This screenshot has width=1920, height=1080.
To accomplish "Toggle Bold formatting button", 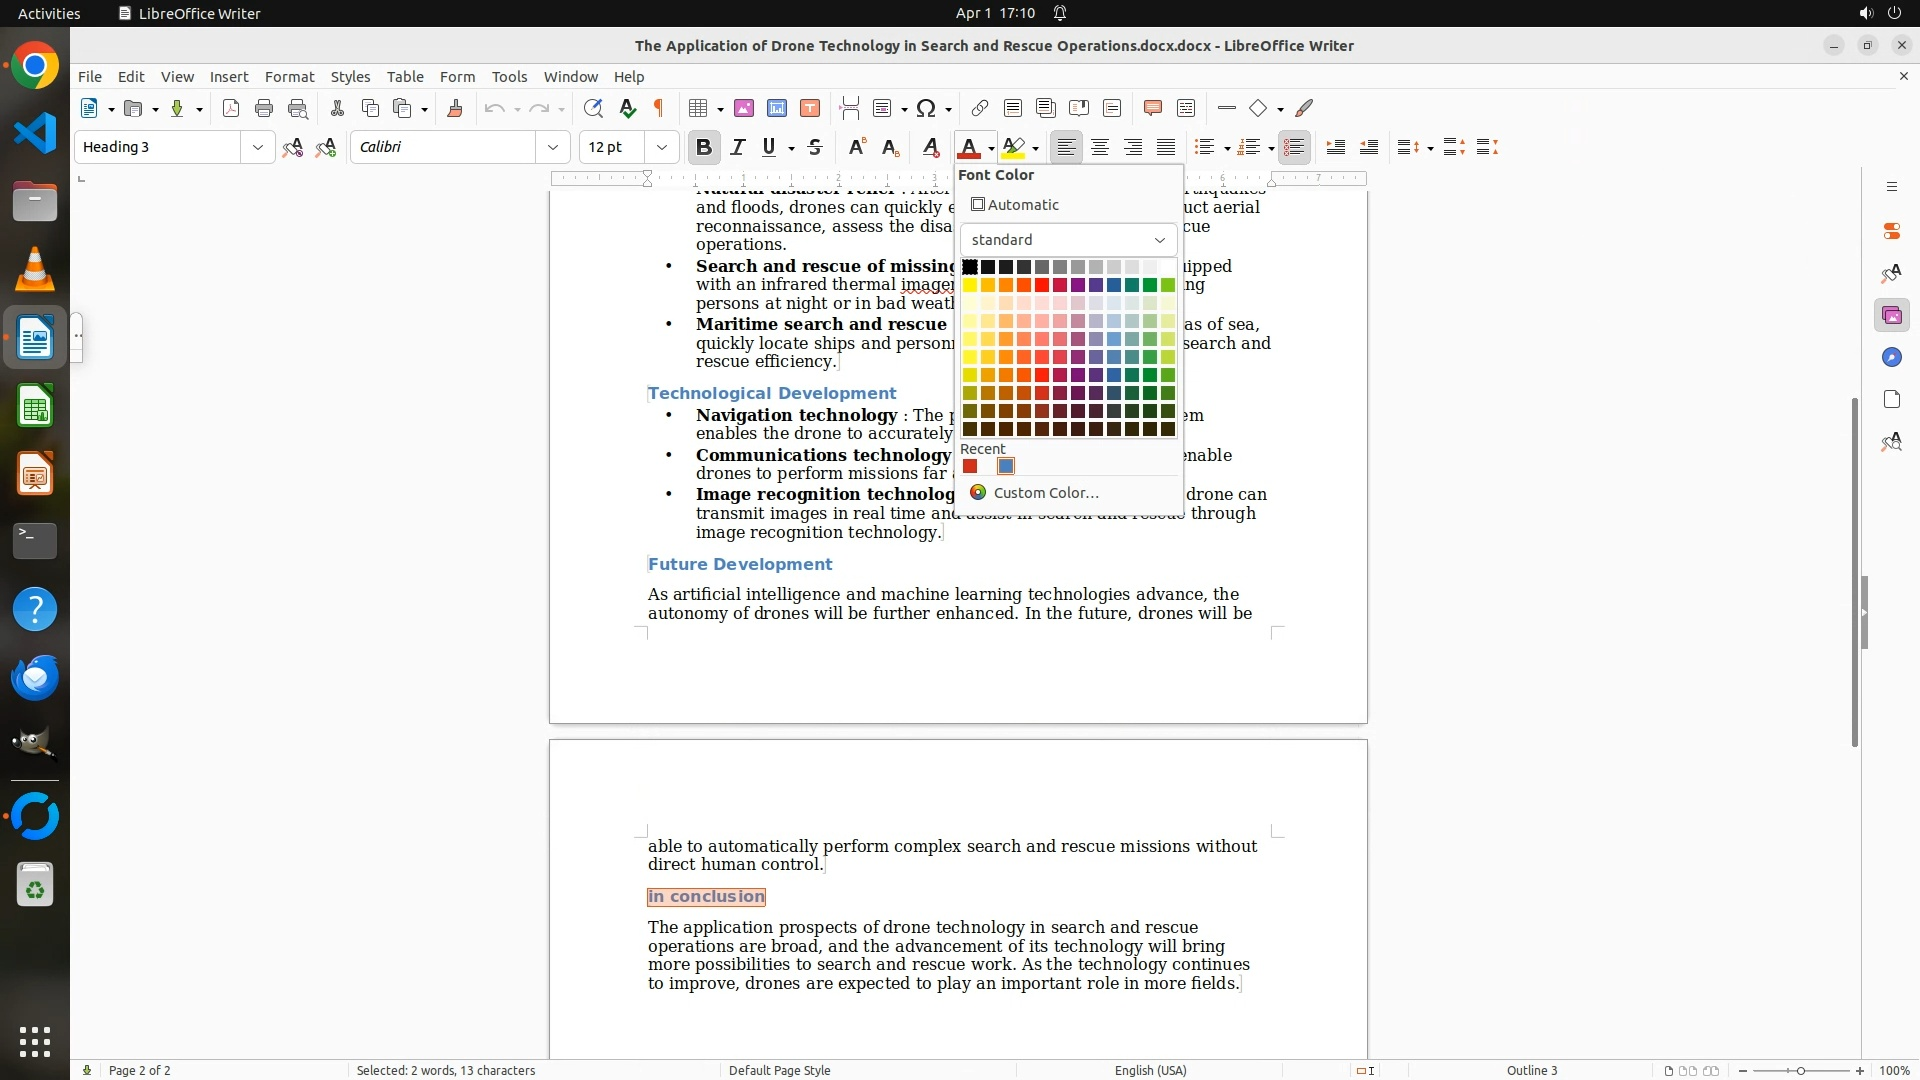I will pyautogui.click(x=704, y=148).
